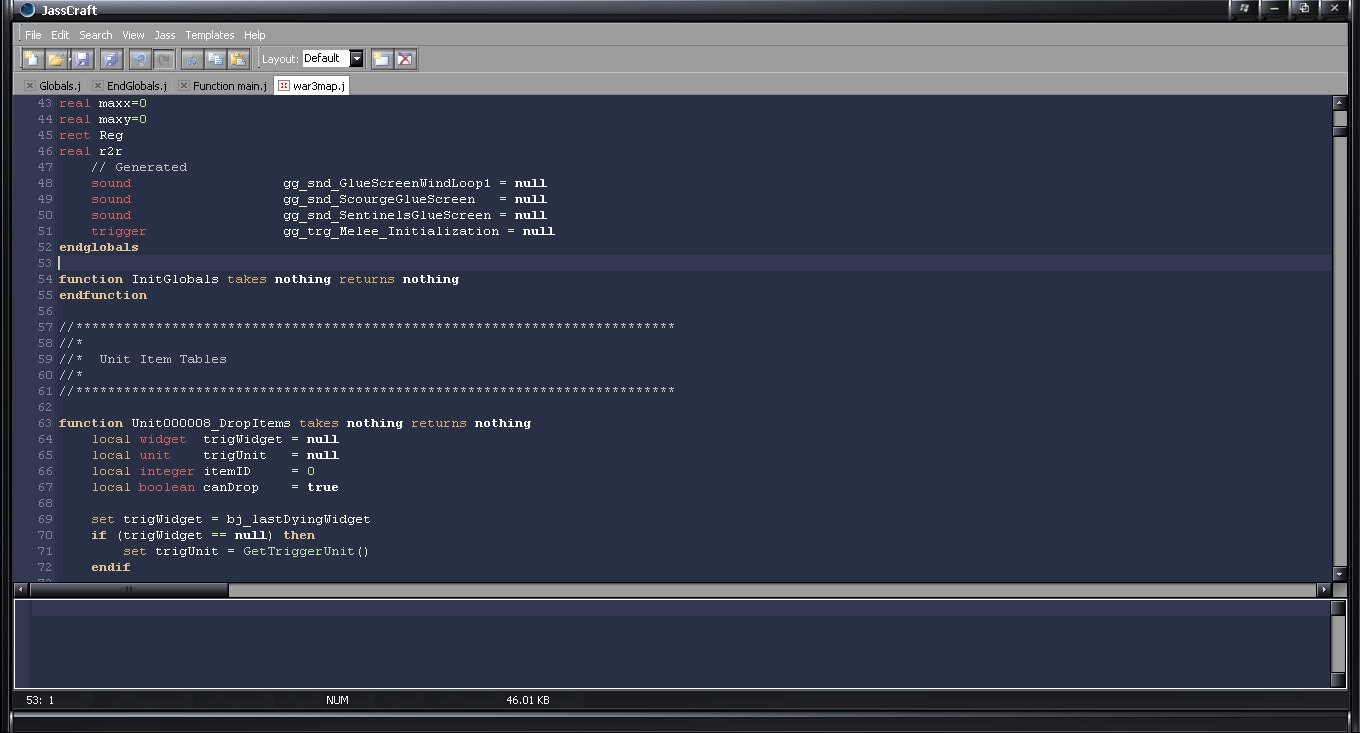This screenshot has height=733, width=1364.
Task: Click 'gg_trg_Melee_Initialization' on line 51
Action: click(391, 231)
